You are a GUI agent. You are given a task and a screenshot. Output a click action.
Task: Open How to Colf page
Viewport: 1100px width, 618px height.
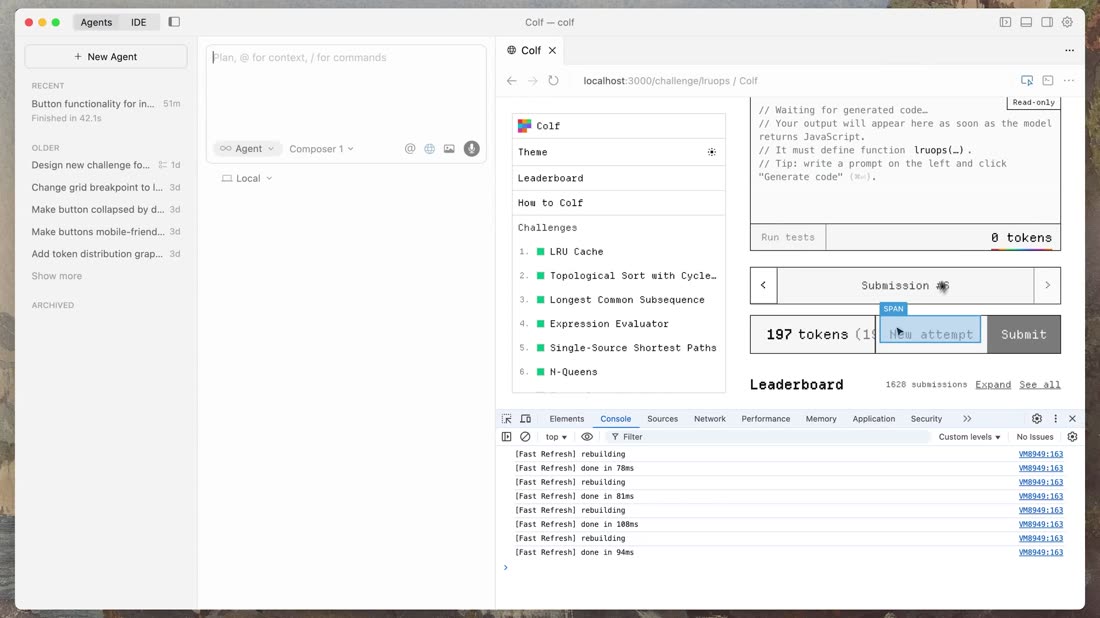[619, 203]
